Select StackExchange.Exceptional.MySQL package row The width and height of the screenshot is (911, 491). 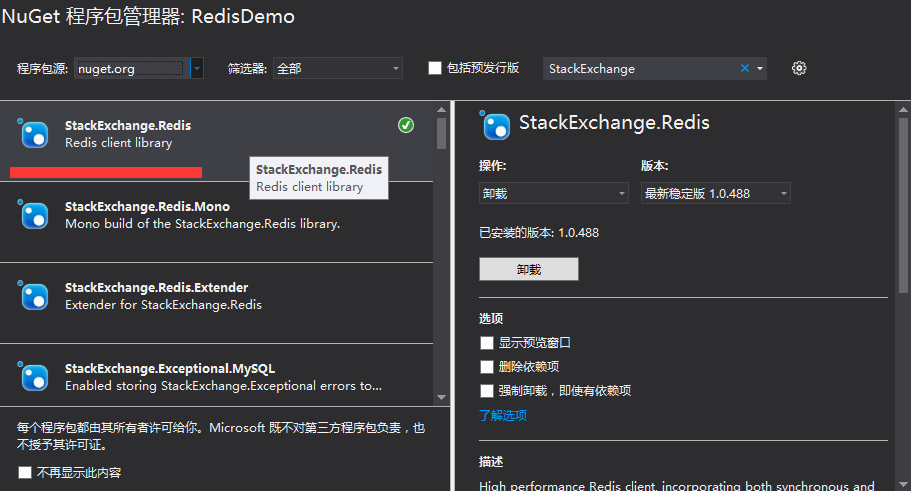tap(216, 375)
